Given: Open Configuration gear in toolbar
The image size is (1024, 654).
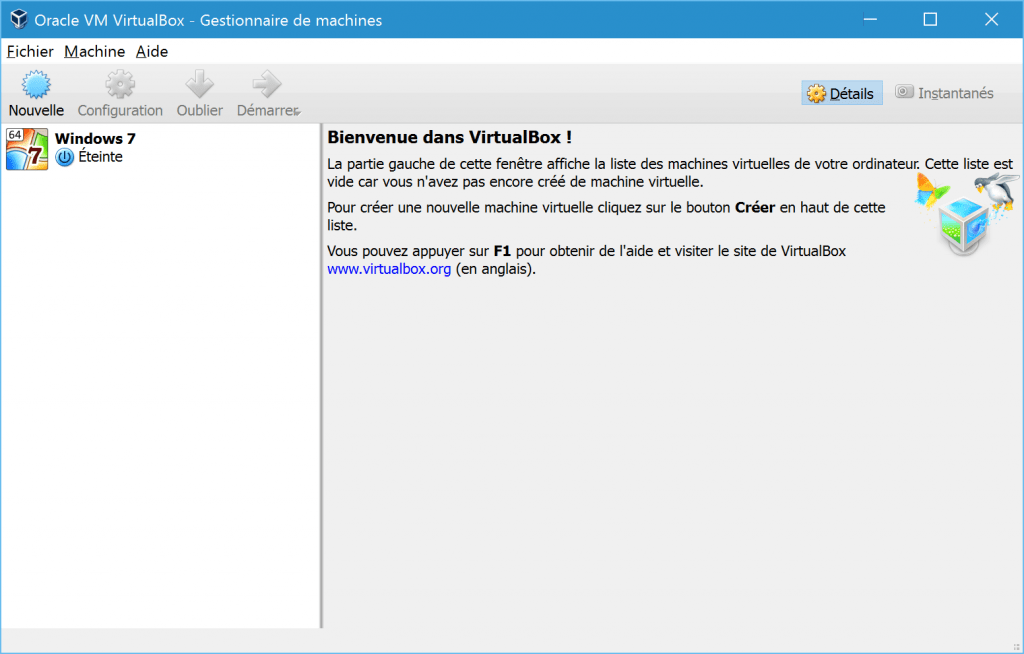Looking at the screenshot, I should click(x=120, y=84).
